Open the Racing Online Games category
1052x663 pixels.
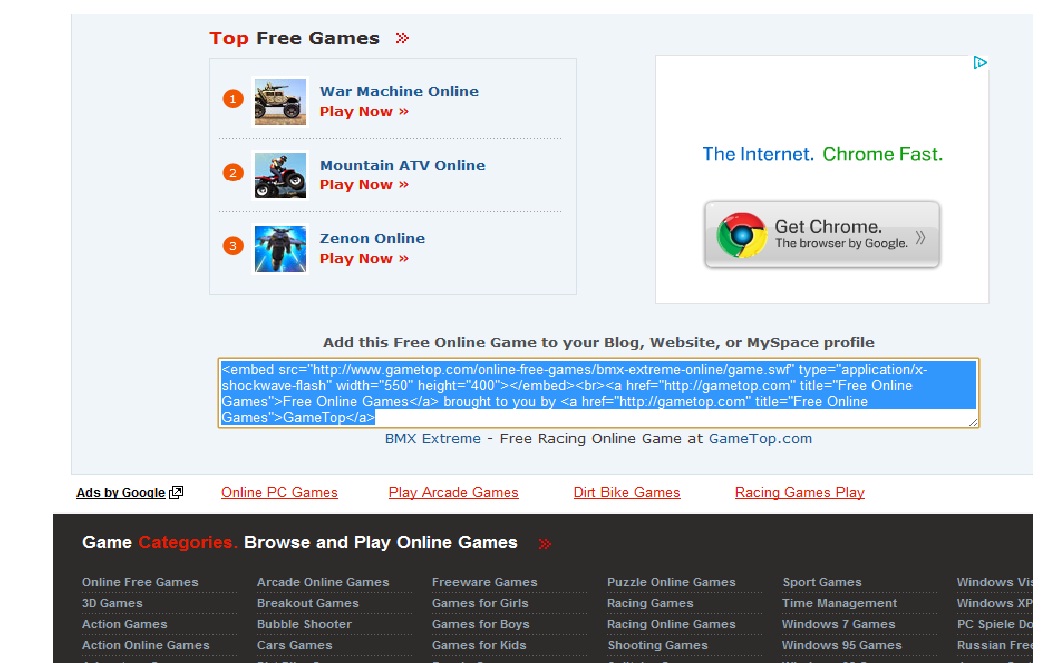point(671,624)
